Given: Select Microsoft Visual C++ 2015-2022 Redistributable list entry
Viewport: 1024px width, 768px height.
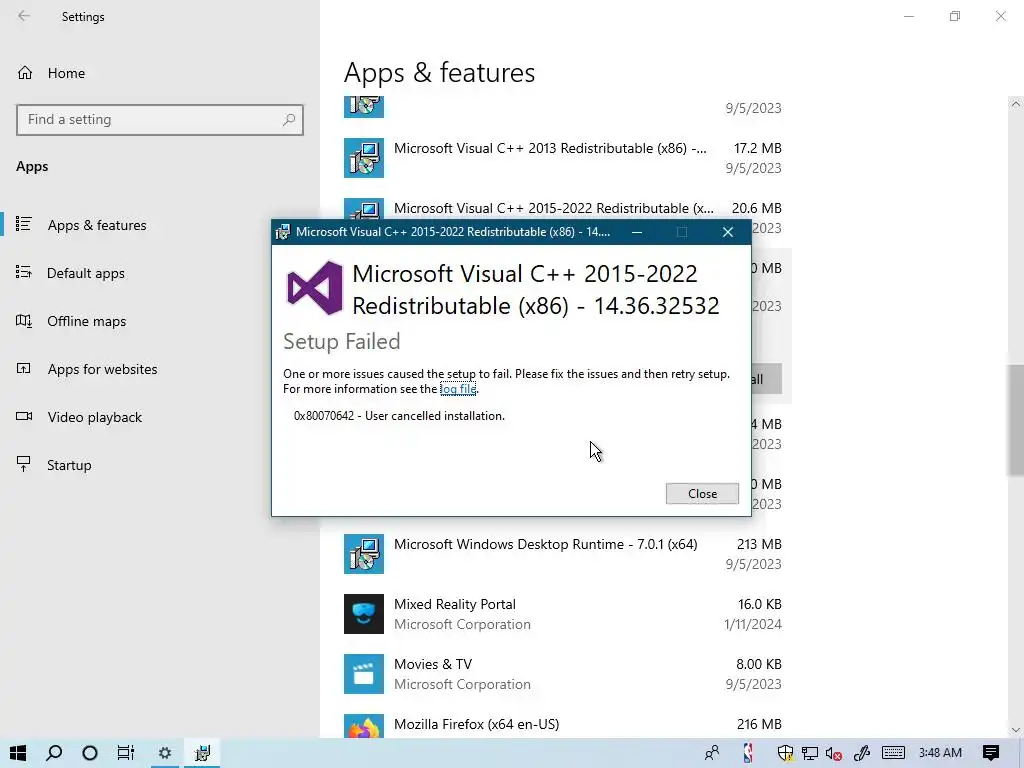Looking at the screenshot, I should point(554,208).
